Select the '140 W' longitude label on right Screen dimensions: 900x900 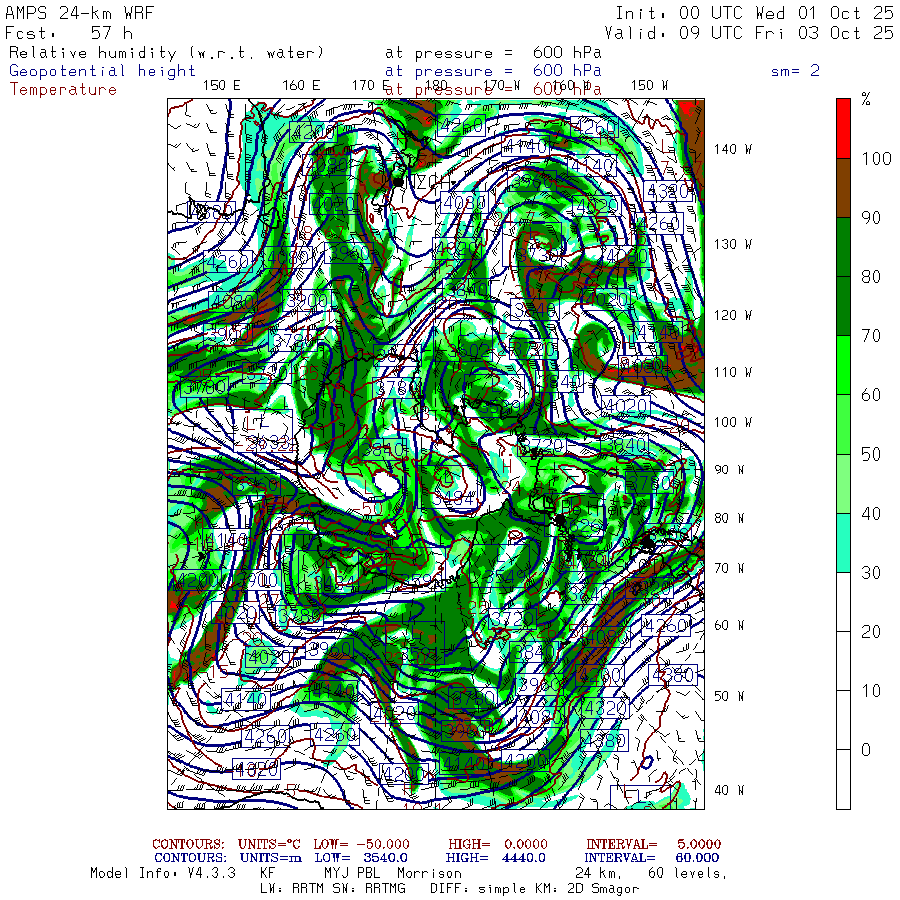click(x=732, y=149)
